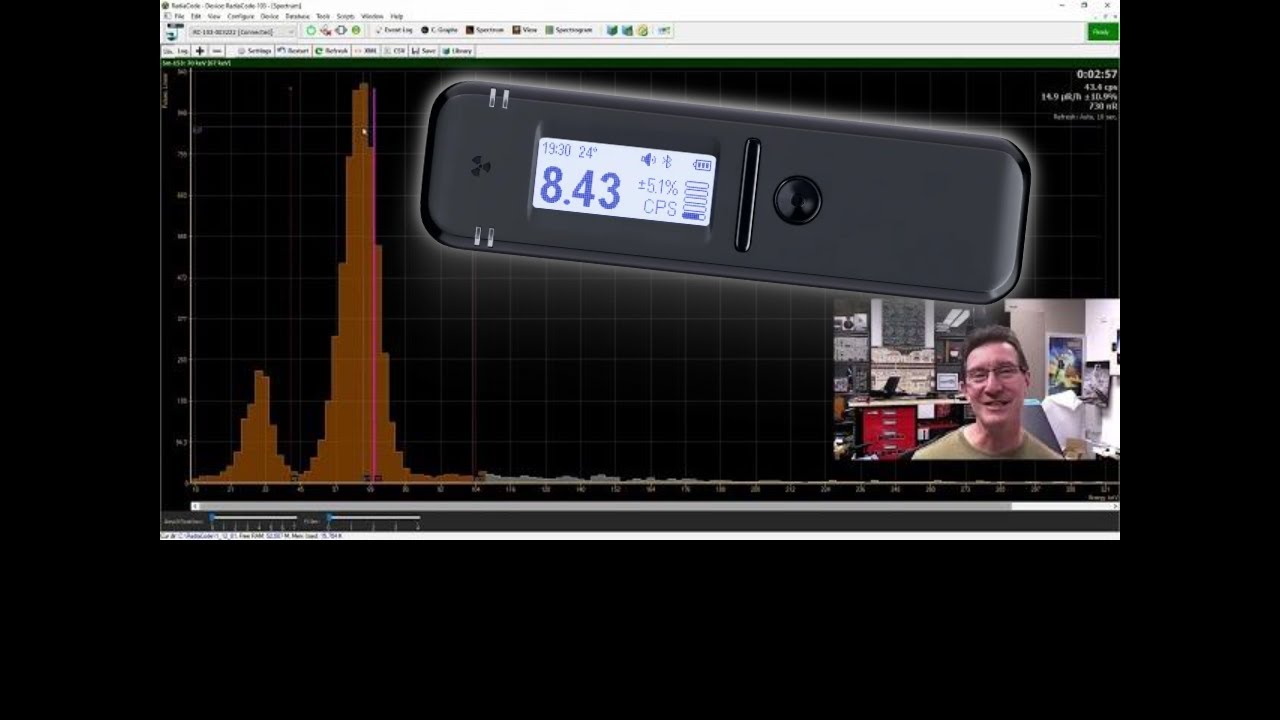
Task: Export spectrum with XML button
Action: click(x=365, y=51)
